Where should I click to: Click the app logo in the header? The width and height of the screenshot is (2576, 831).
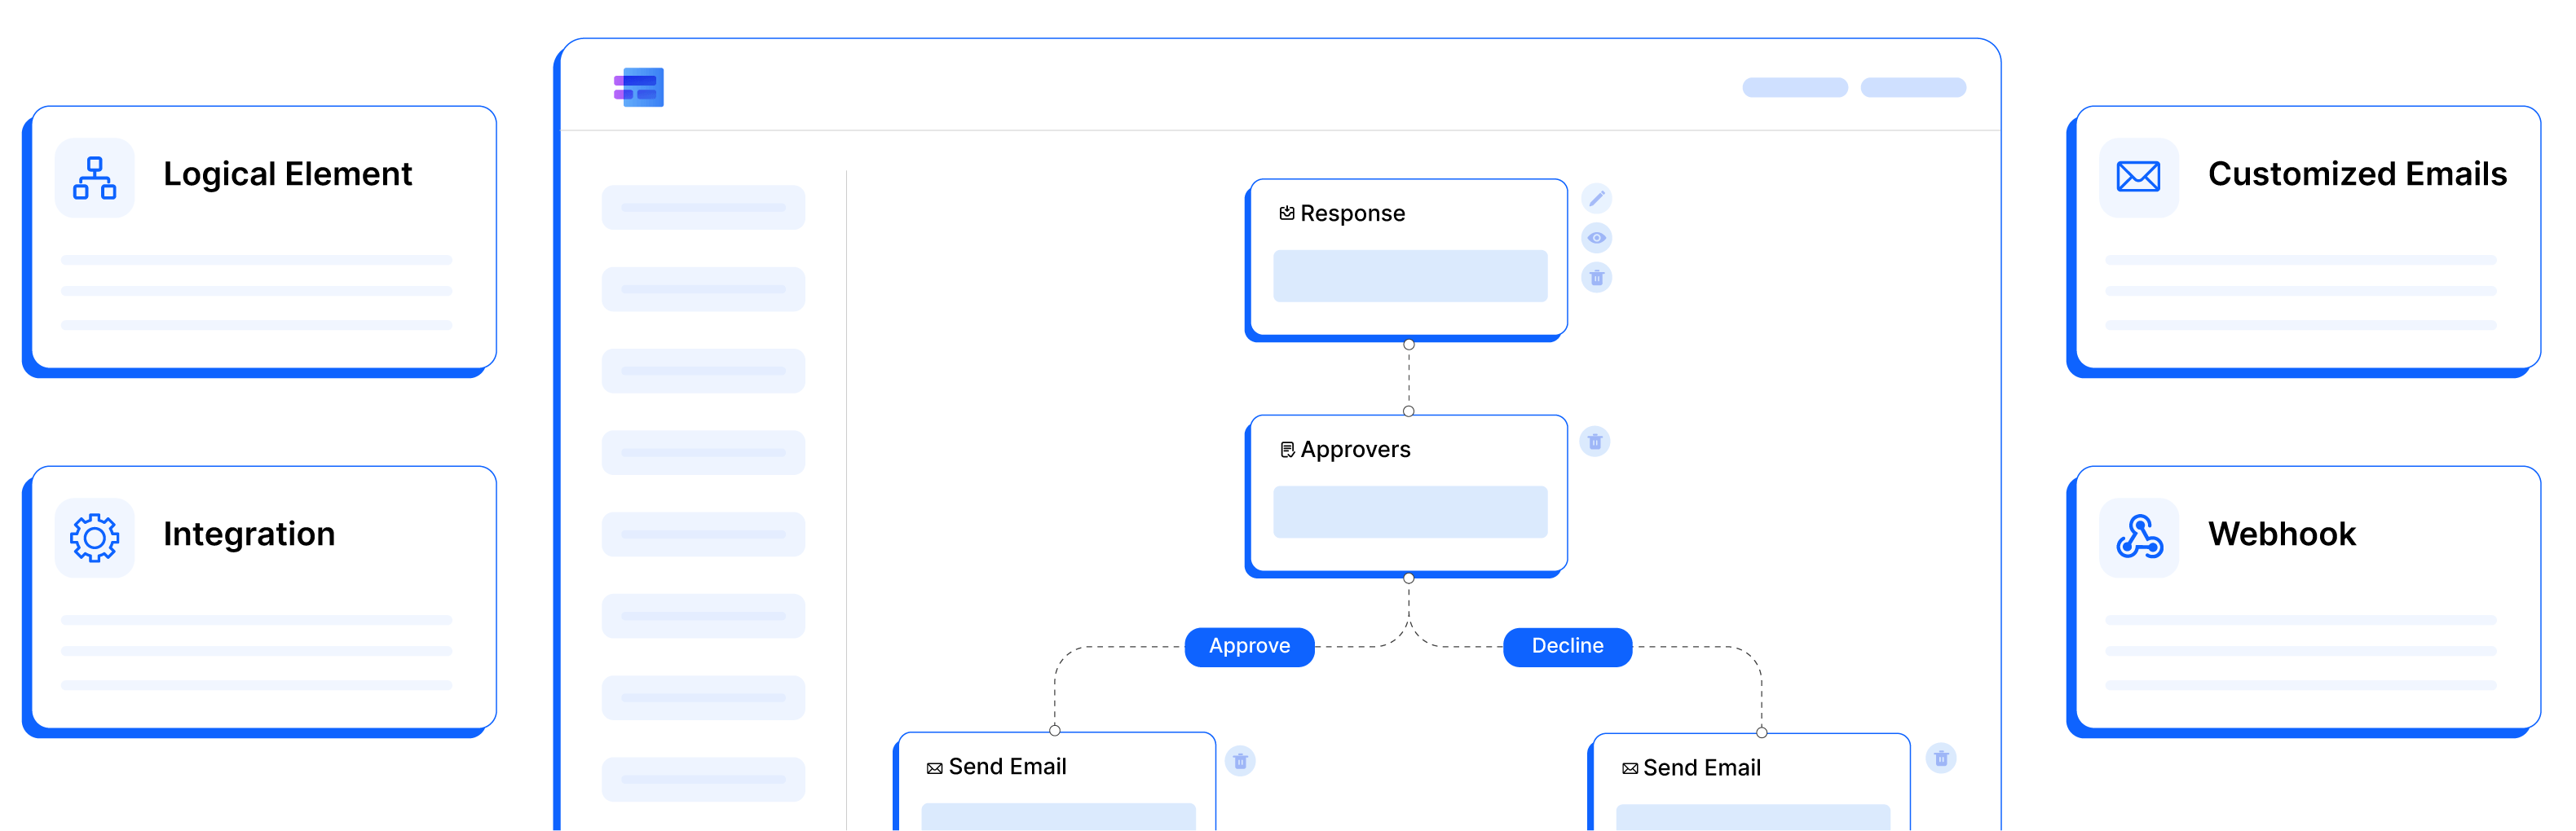[638, 87]
